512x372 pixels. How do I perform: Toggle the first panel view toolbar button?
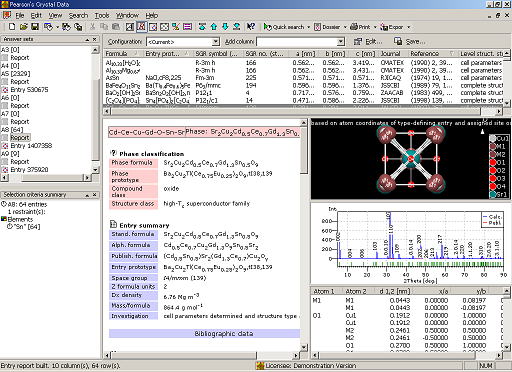click(130, 27)
